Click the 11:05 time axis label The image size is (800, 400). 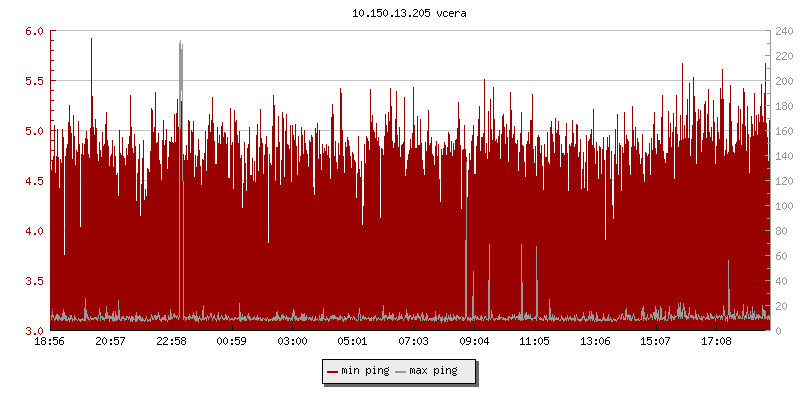click(x=534, y=342)
